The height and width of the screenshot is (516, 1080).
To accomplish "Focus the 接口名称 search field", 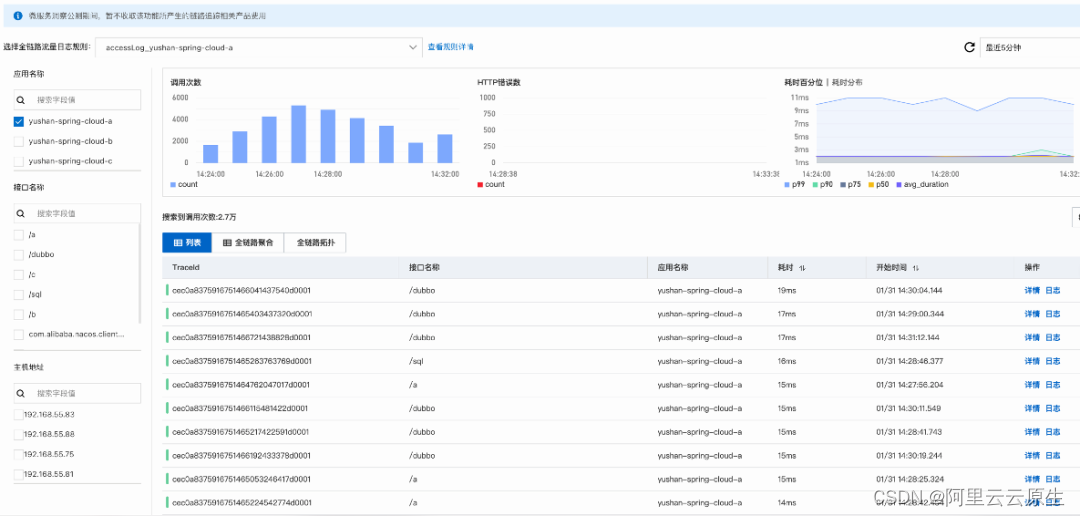I will [x=77, y=214].
